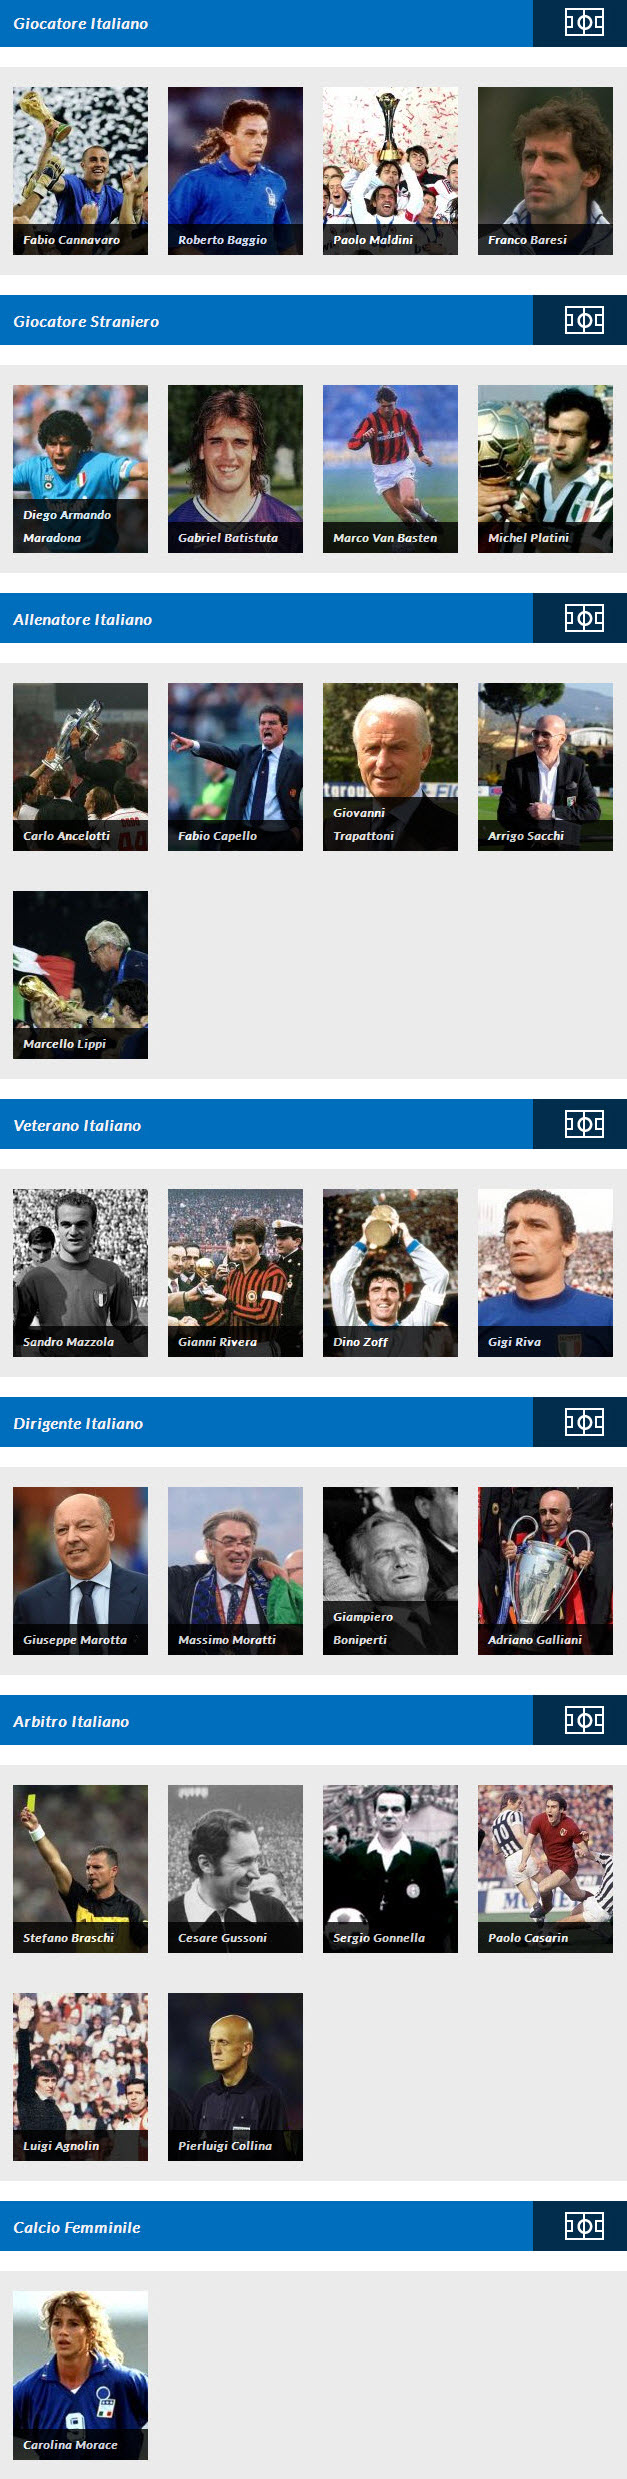This screenshot has width=627, height=2479.
Task: Select the Marcello Lippi thumbnail
Action: (x=80, y=975)
